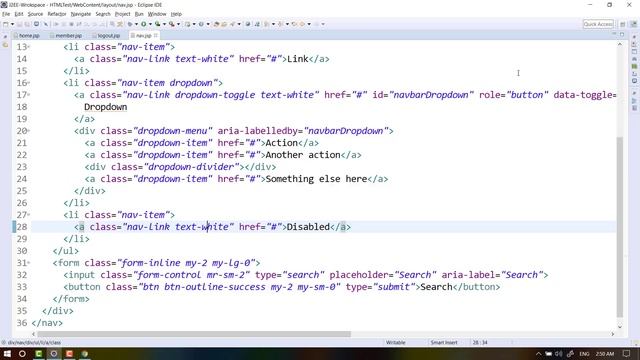Click the Run Last Tool coverage icon

[x=157, y=24]
